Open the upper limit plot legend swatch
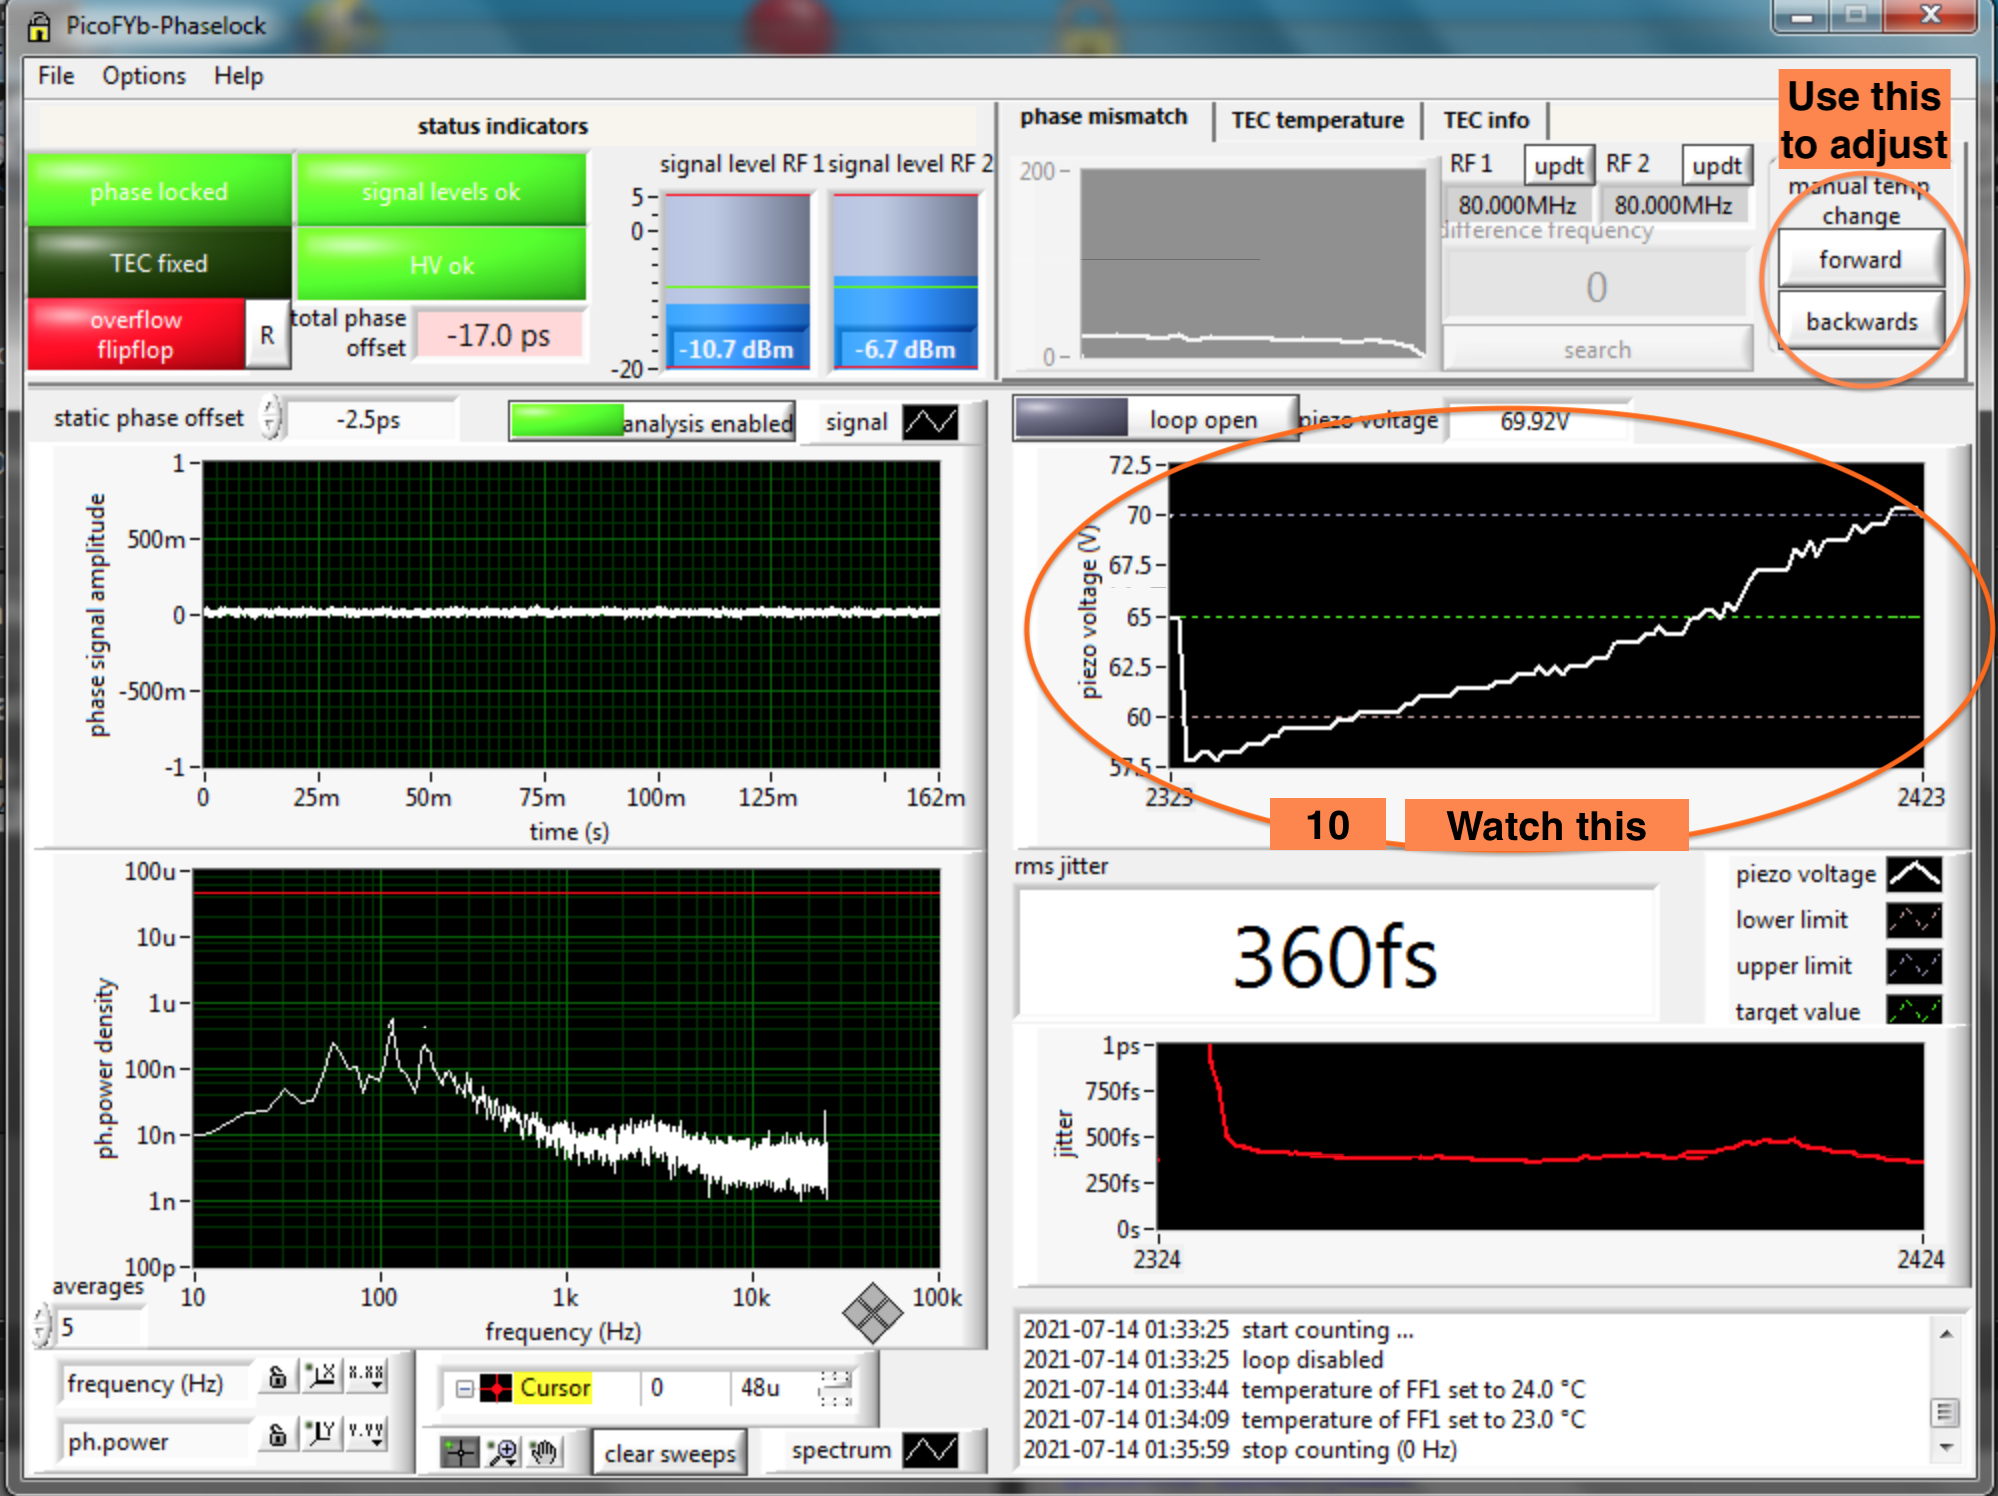The image size is (1998, 1496). point(1914,966)
